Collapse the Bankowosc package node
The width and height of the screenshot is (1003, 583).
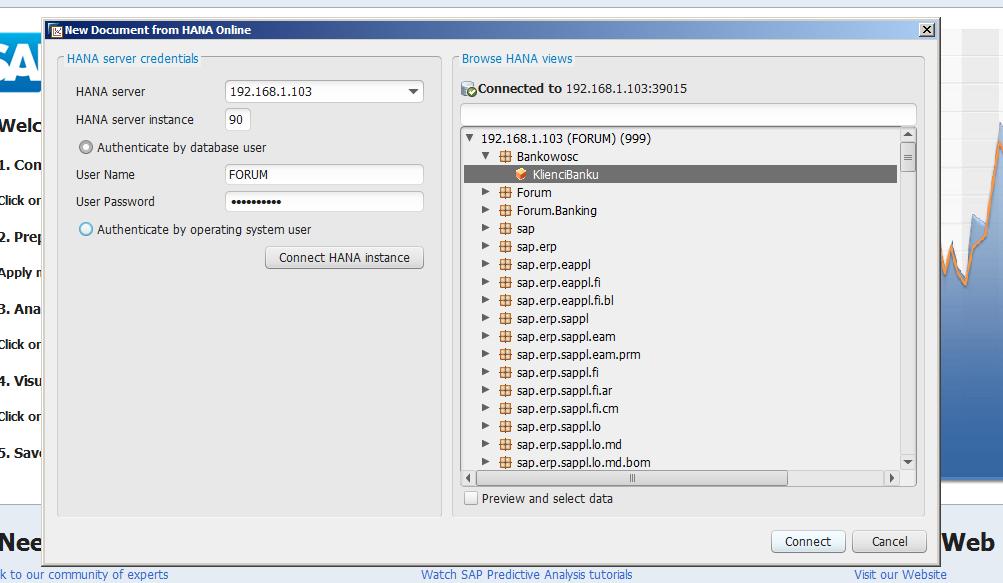tap(486, 156)
